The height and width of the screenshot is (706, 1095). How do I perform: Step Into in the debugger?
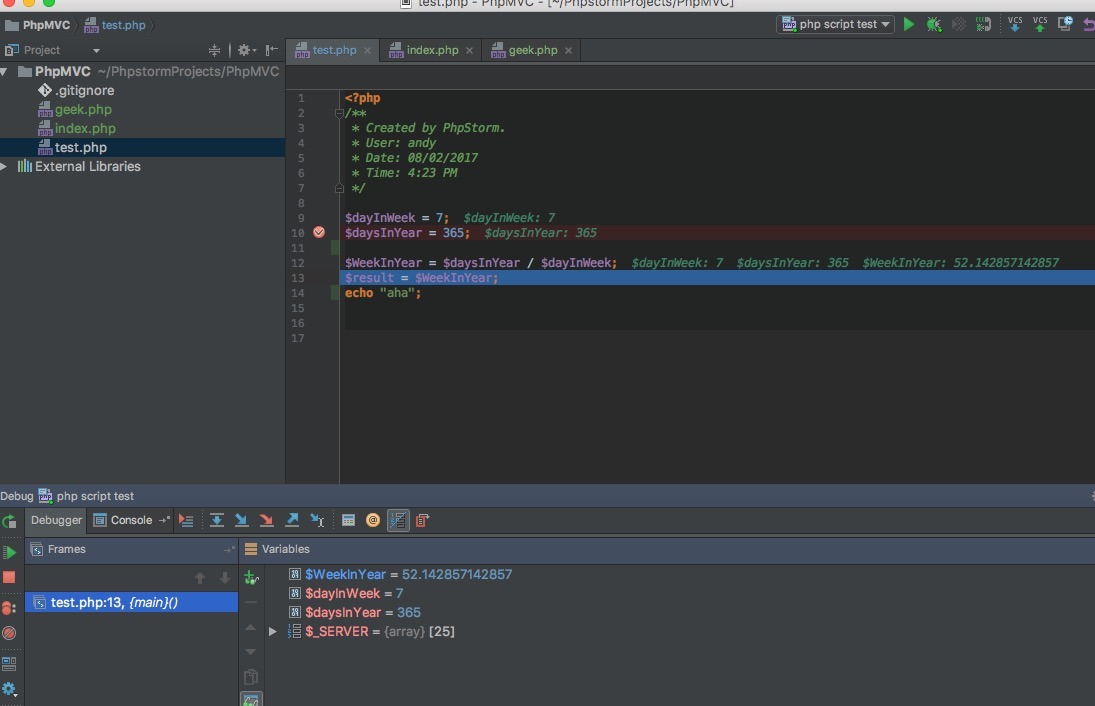(x=242, y=520)
